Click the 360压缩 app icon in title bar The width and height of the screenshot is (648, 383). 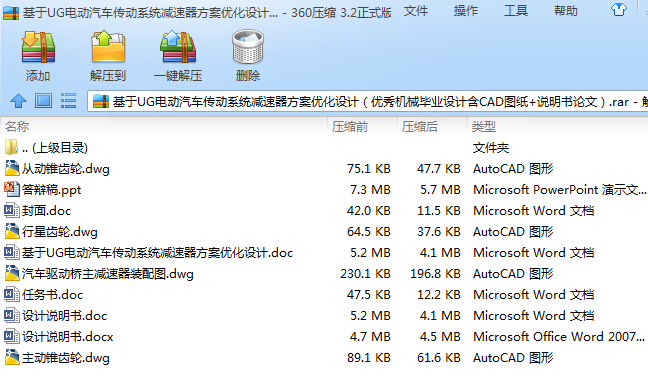coord(11,12)
